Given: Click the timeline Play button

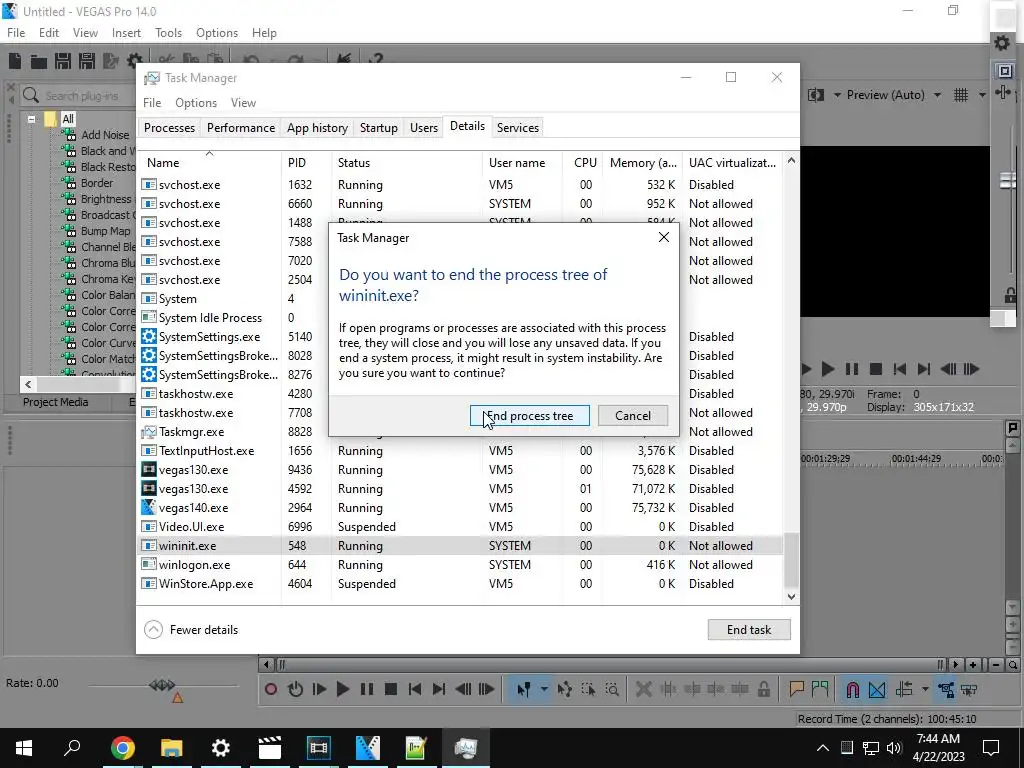Looking at the screenshot, I should click(343, 689).
